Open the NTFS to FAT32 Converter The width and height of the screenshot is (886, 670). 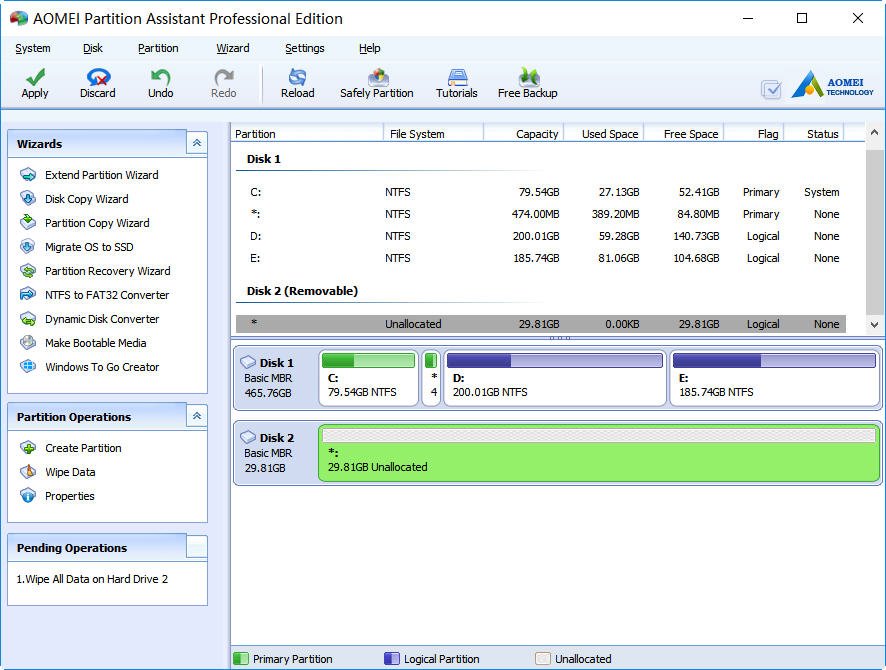(107, 295)
